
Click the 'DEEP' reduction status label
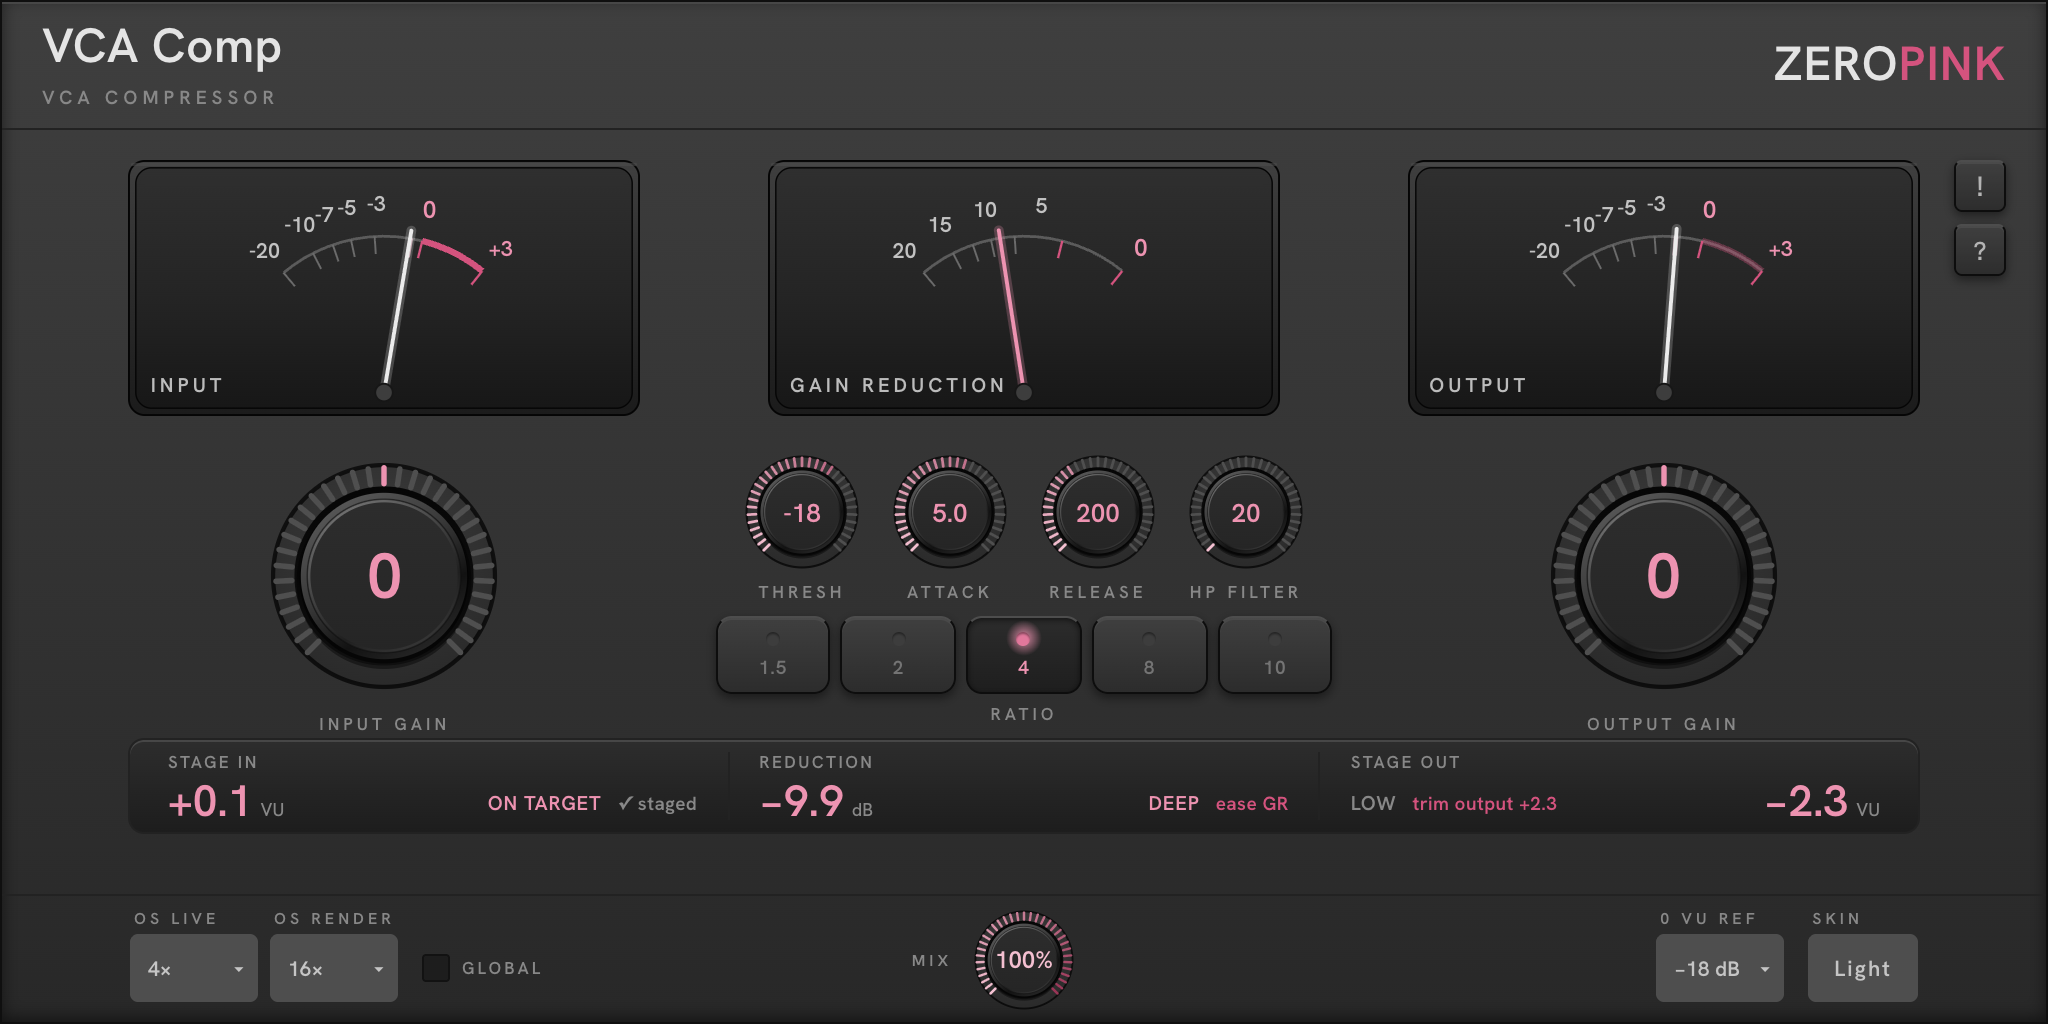(1173, 804)
